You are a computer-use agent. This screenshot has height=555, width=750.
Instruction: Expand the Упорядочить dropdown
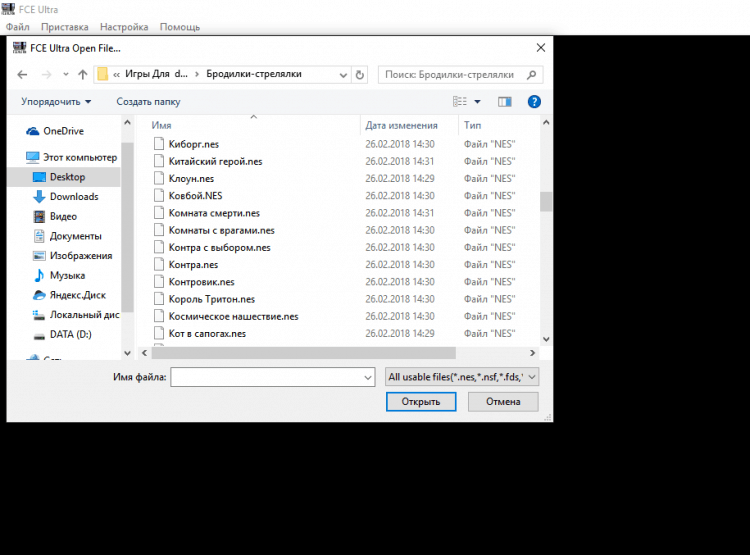[x=56, y=101]
